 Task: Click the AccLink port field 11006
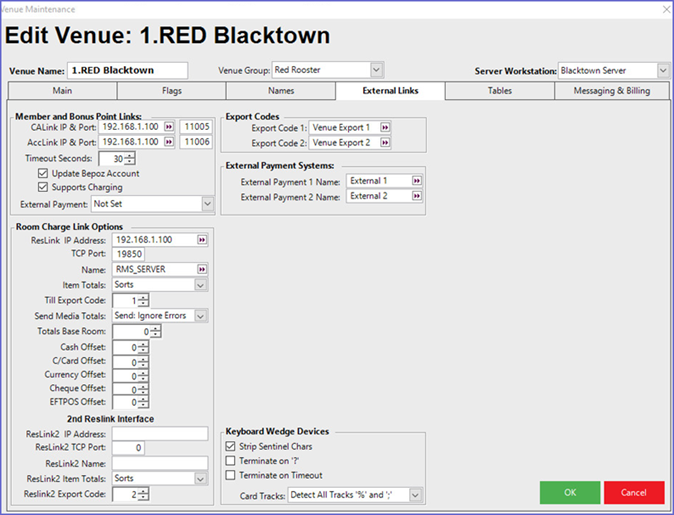point(196,142)
